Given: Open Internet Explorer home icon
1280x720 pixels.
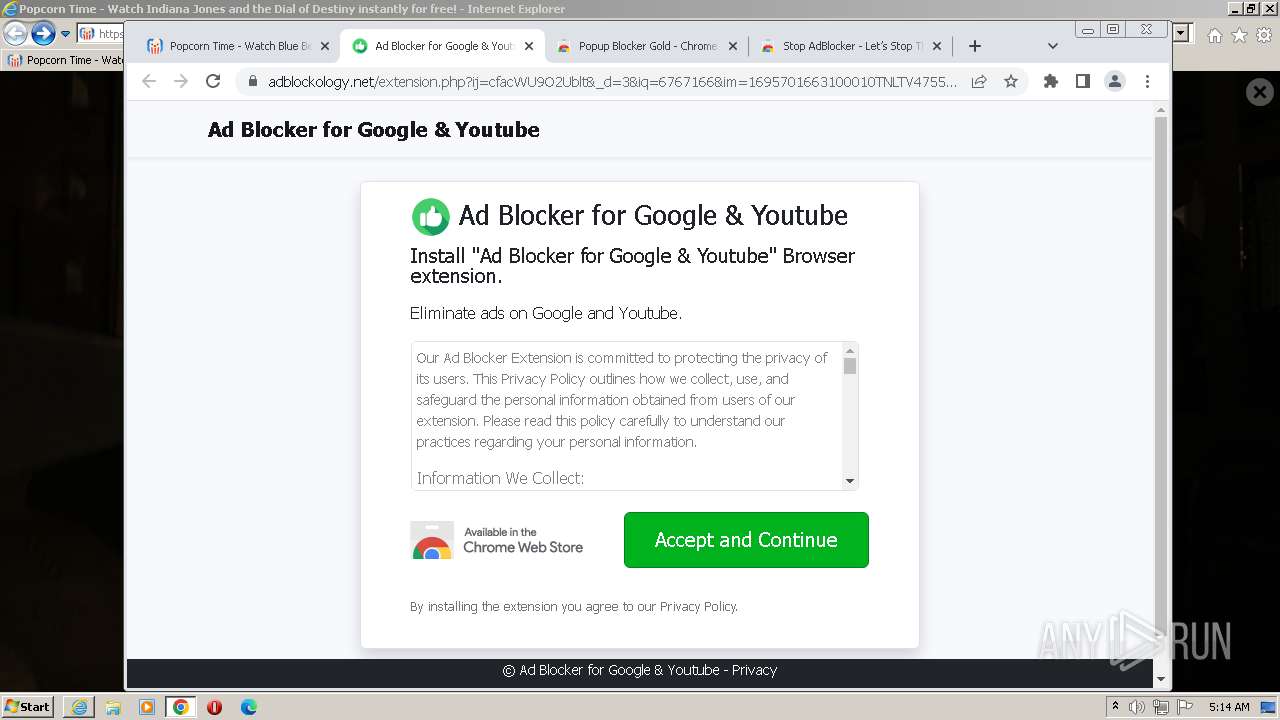Looking at the screenshot, I should coord(1214,35).
